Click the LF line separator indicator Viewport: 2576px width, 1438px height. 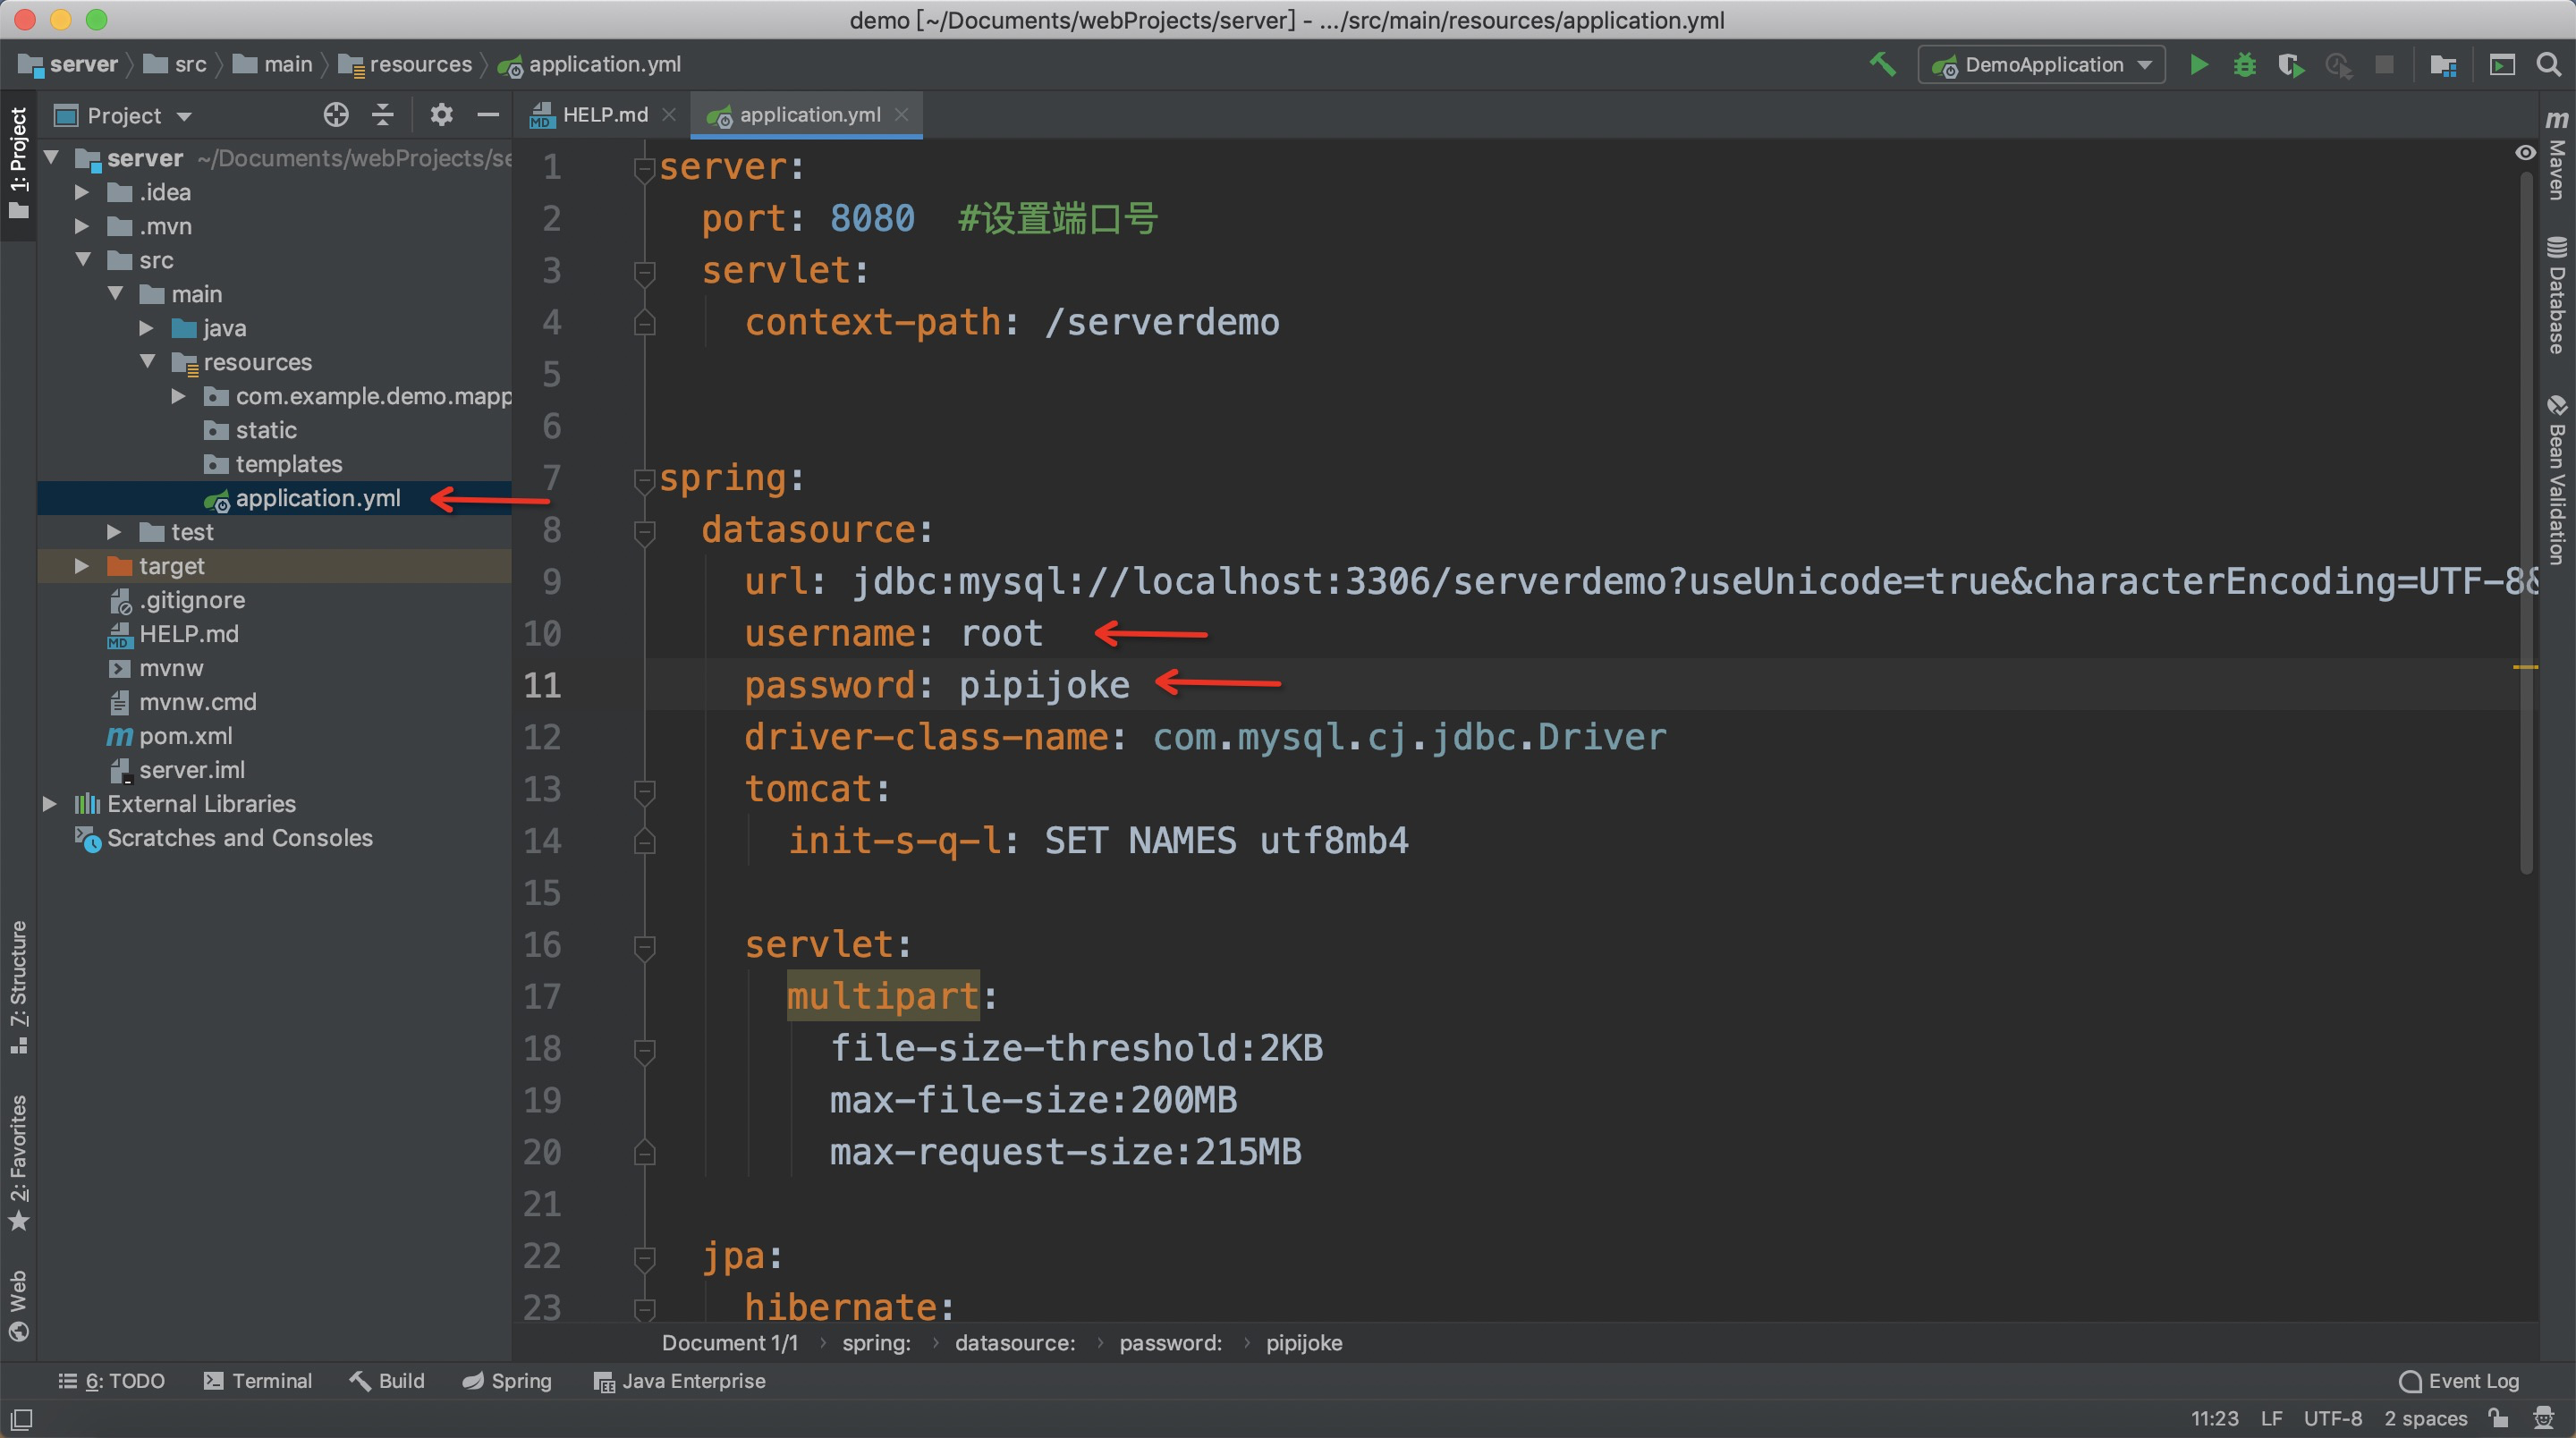[2271, 1419]
